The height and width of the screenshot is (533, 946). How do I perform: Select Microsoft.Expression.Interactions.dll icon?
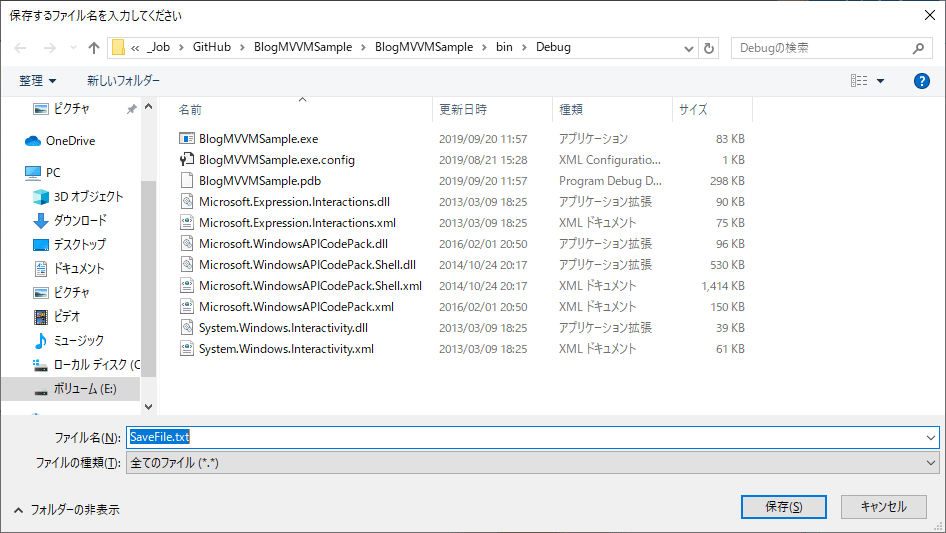click(x=187, y=202)
